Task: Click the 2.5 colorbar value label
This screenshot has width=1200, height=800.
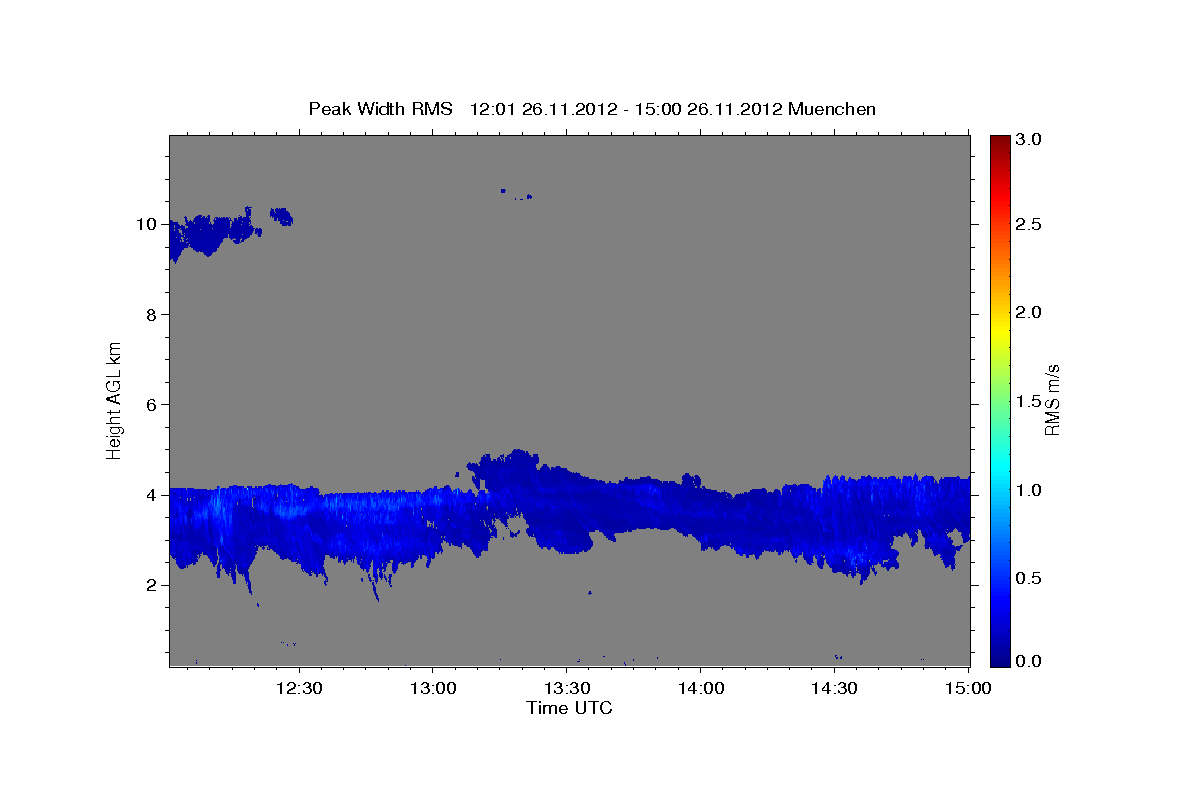Action: [x=1030, y=224]
